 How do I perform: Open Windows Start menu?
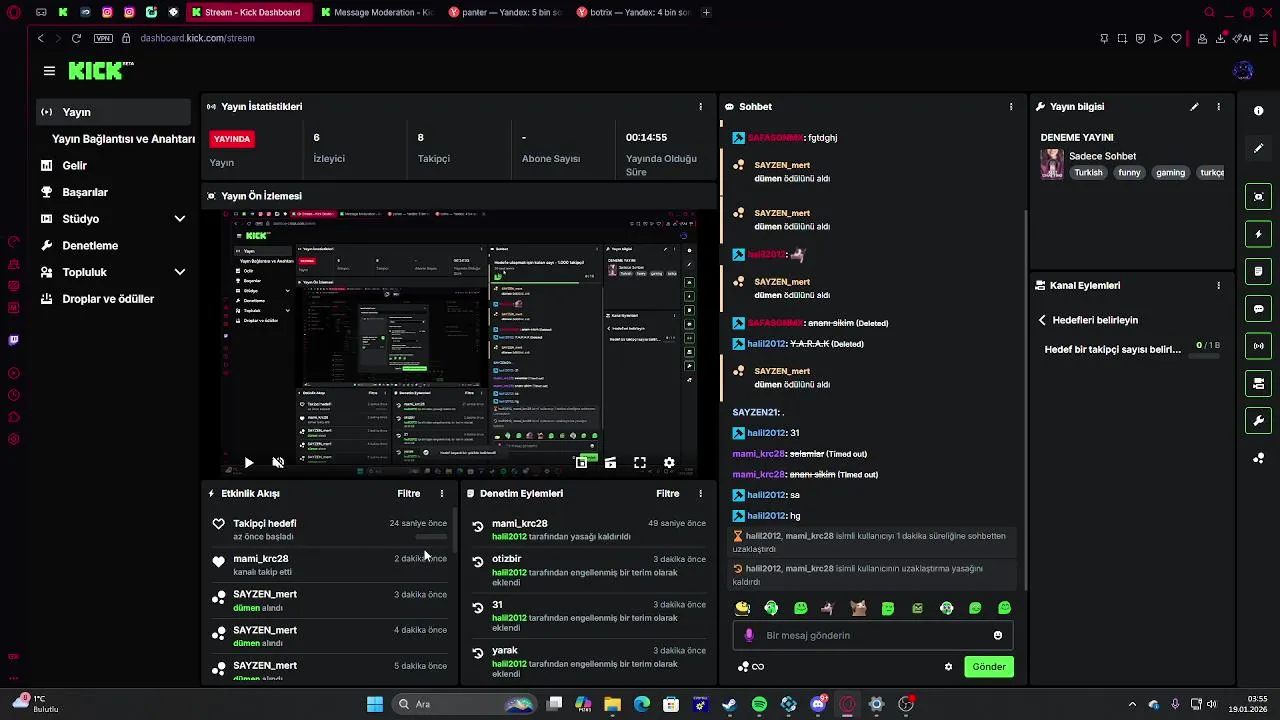(375, 704)
